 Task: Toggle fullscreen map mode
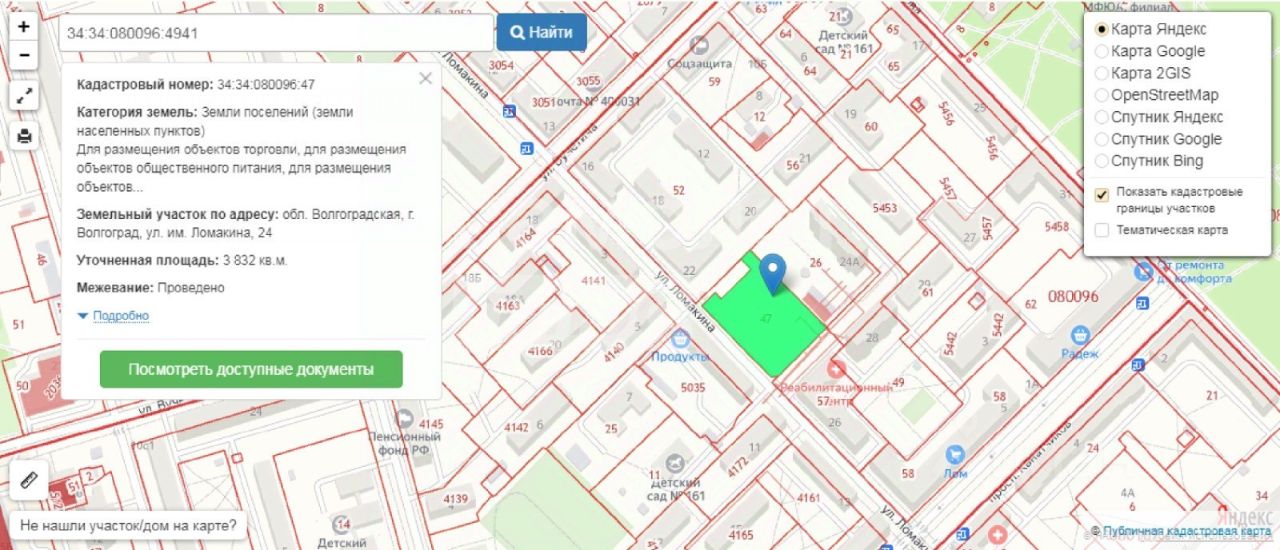(24, 96)
